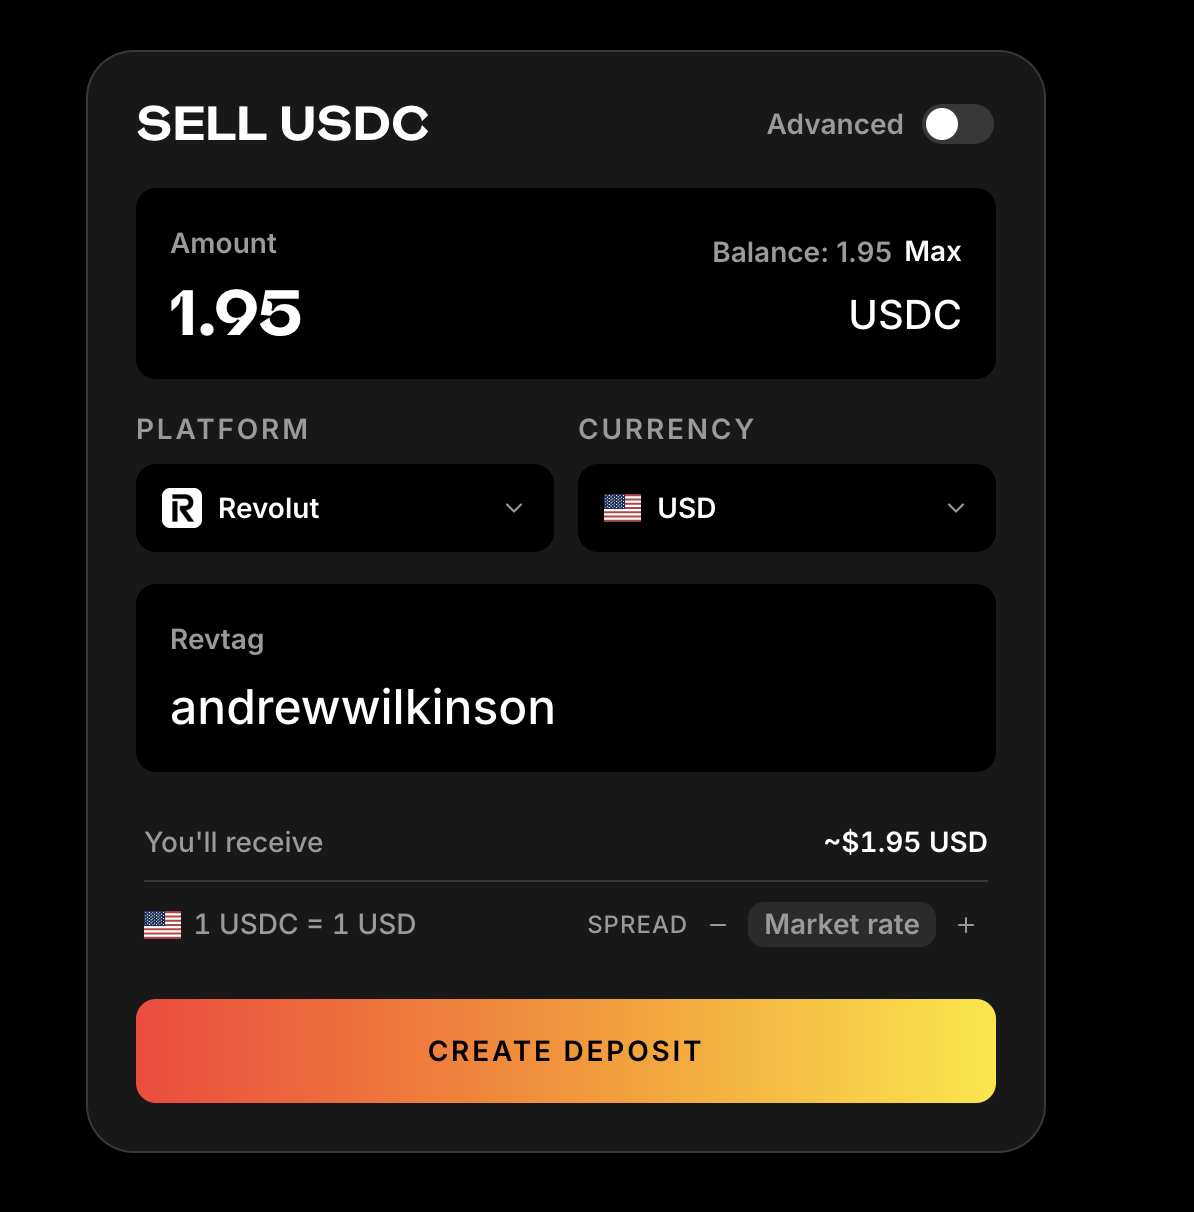Open the Revolut platform selector
This screenshot has height=1212, width=1194.
[x=345, y=508]
